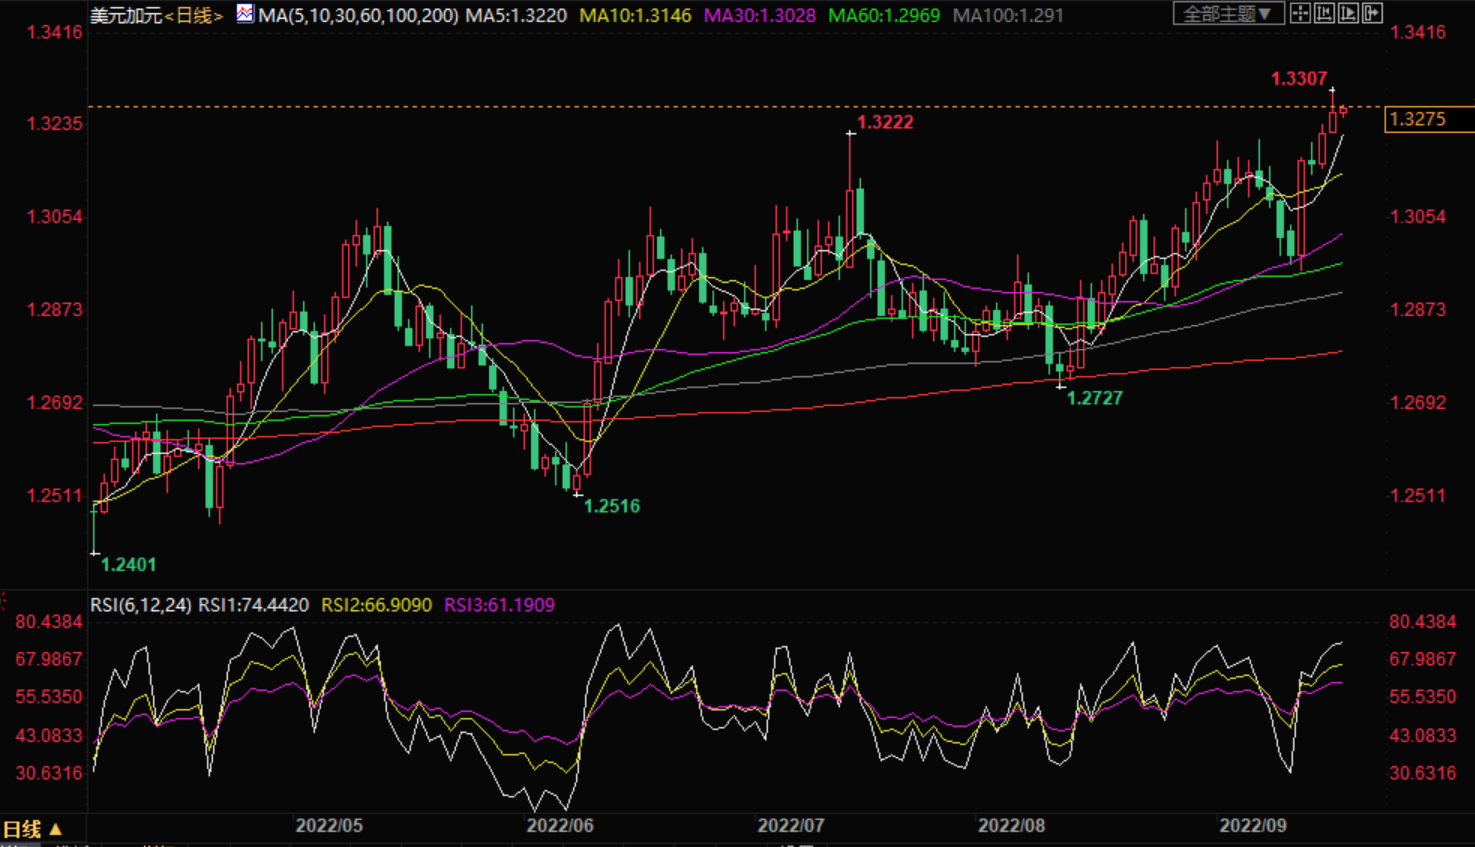Click the 1.2727 low price label

[1094, 398]
